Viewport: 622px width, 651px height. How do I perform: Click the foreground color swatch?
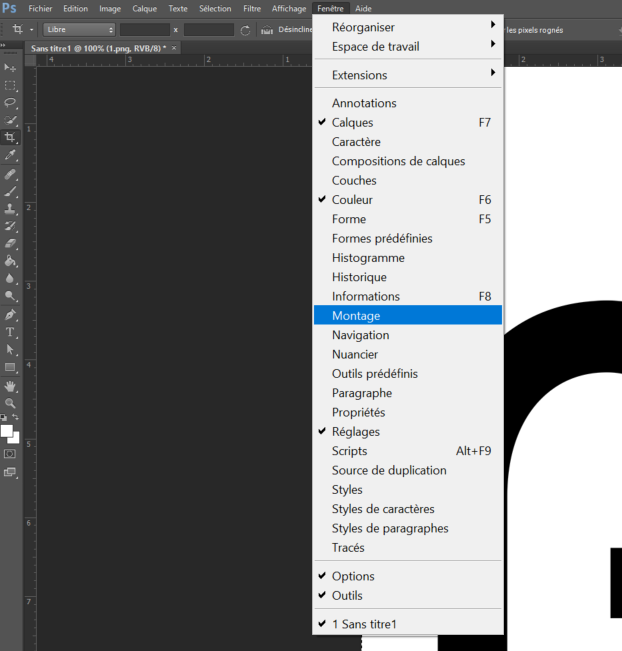[6, 431]
